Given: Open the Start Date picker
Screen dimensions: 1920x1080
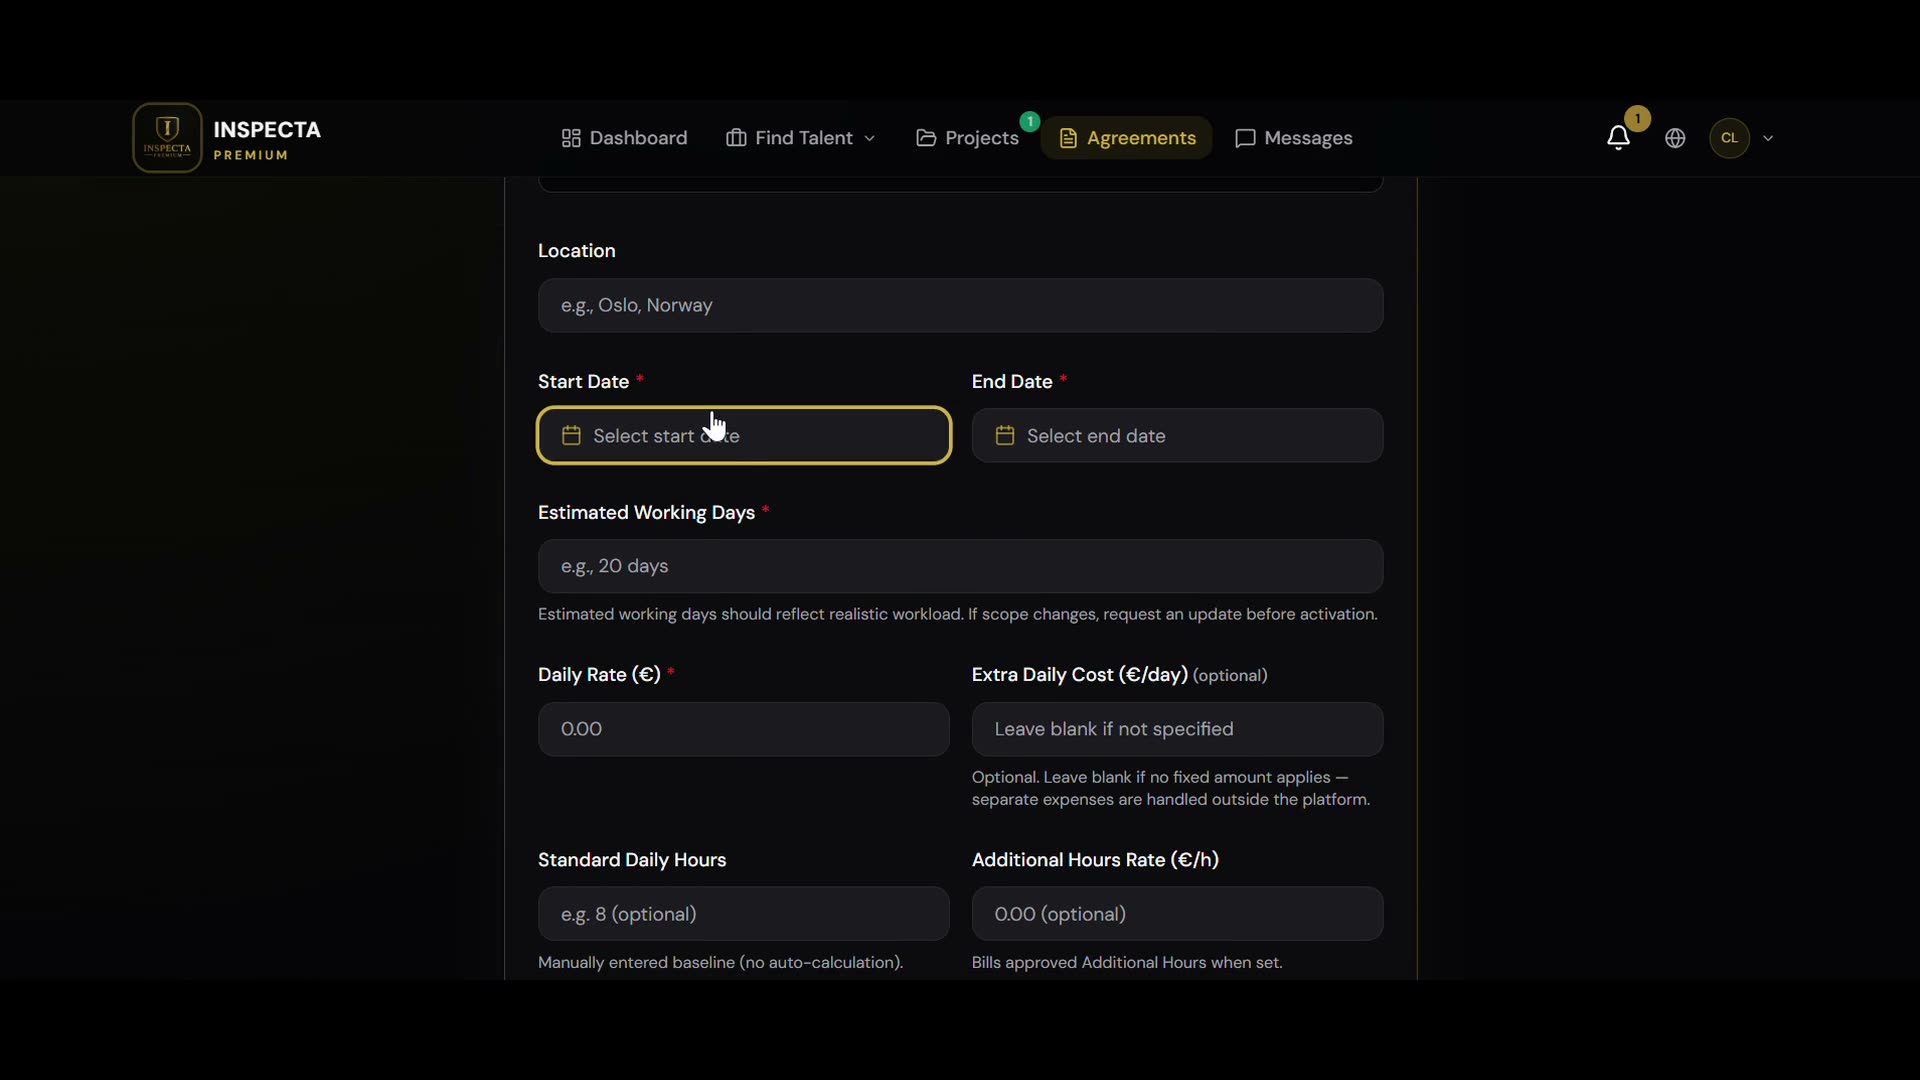Looking at the screenshot, I should (x=744, y=435).
